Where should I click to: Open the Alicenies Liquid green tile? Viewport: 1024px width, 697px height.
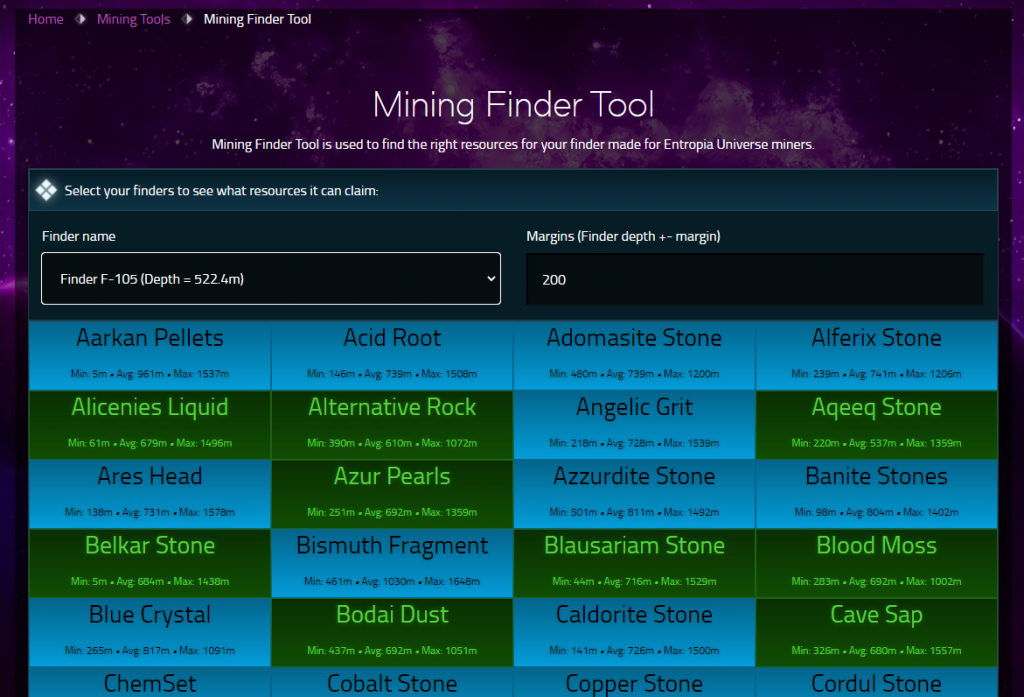[x=150, y=424]
